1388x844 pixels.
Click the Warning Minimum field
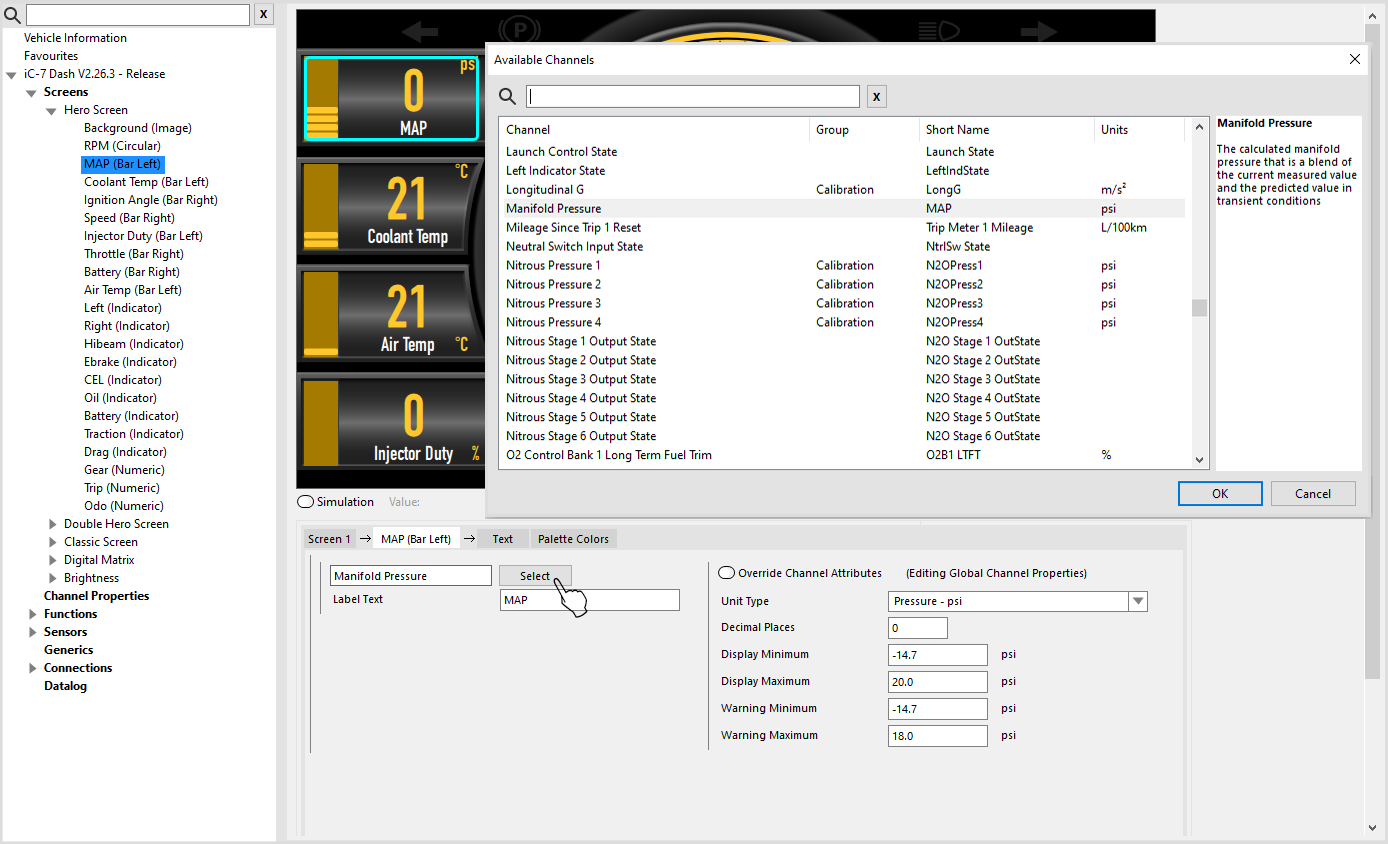938,709
